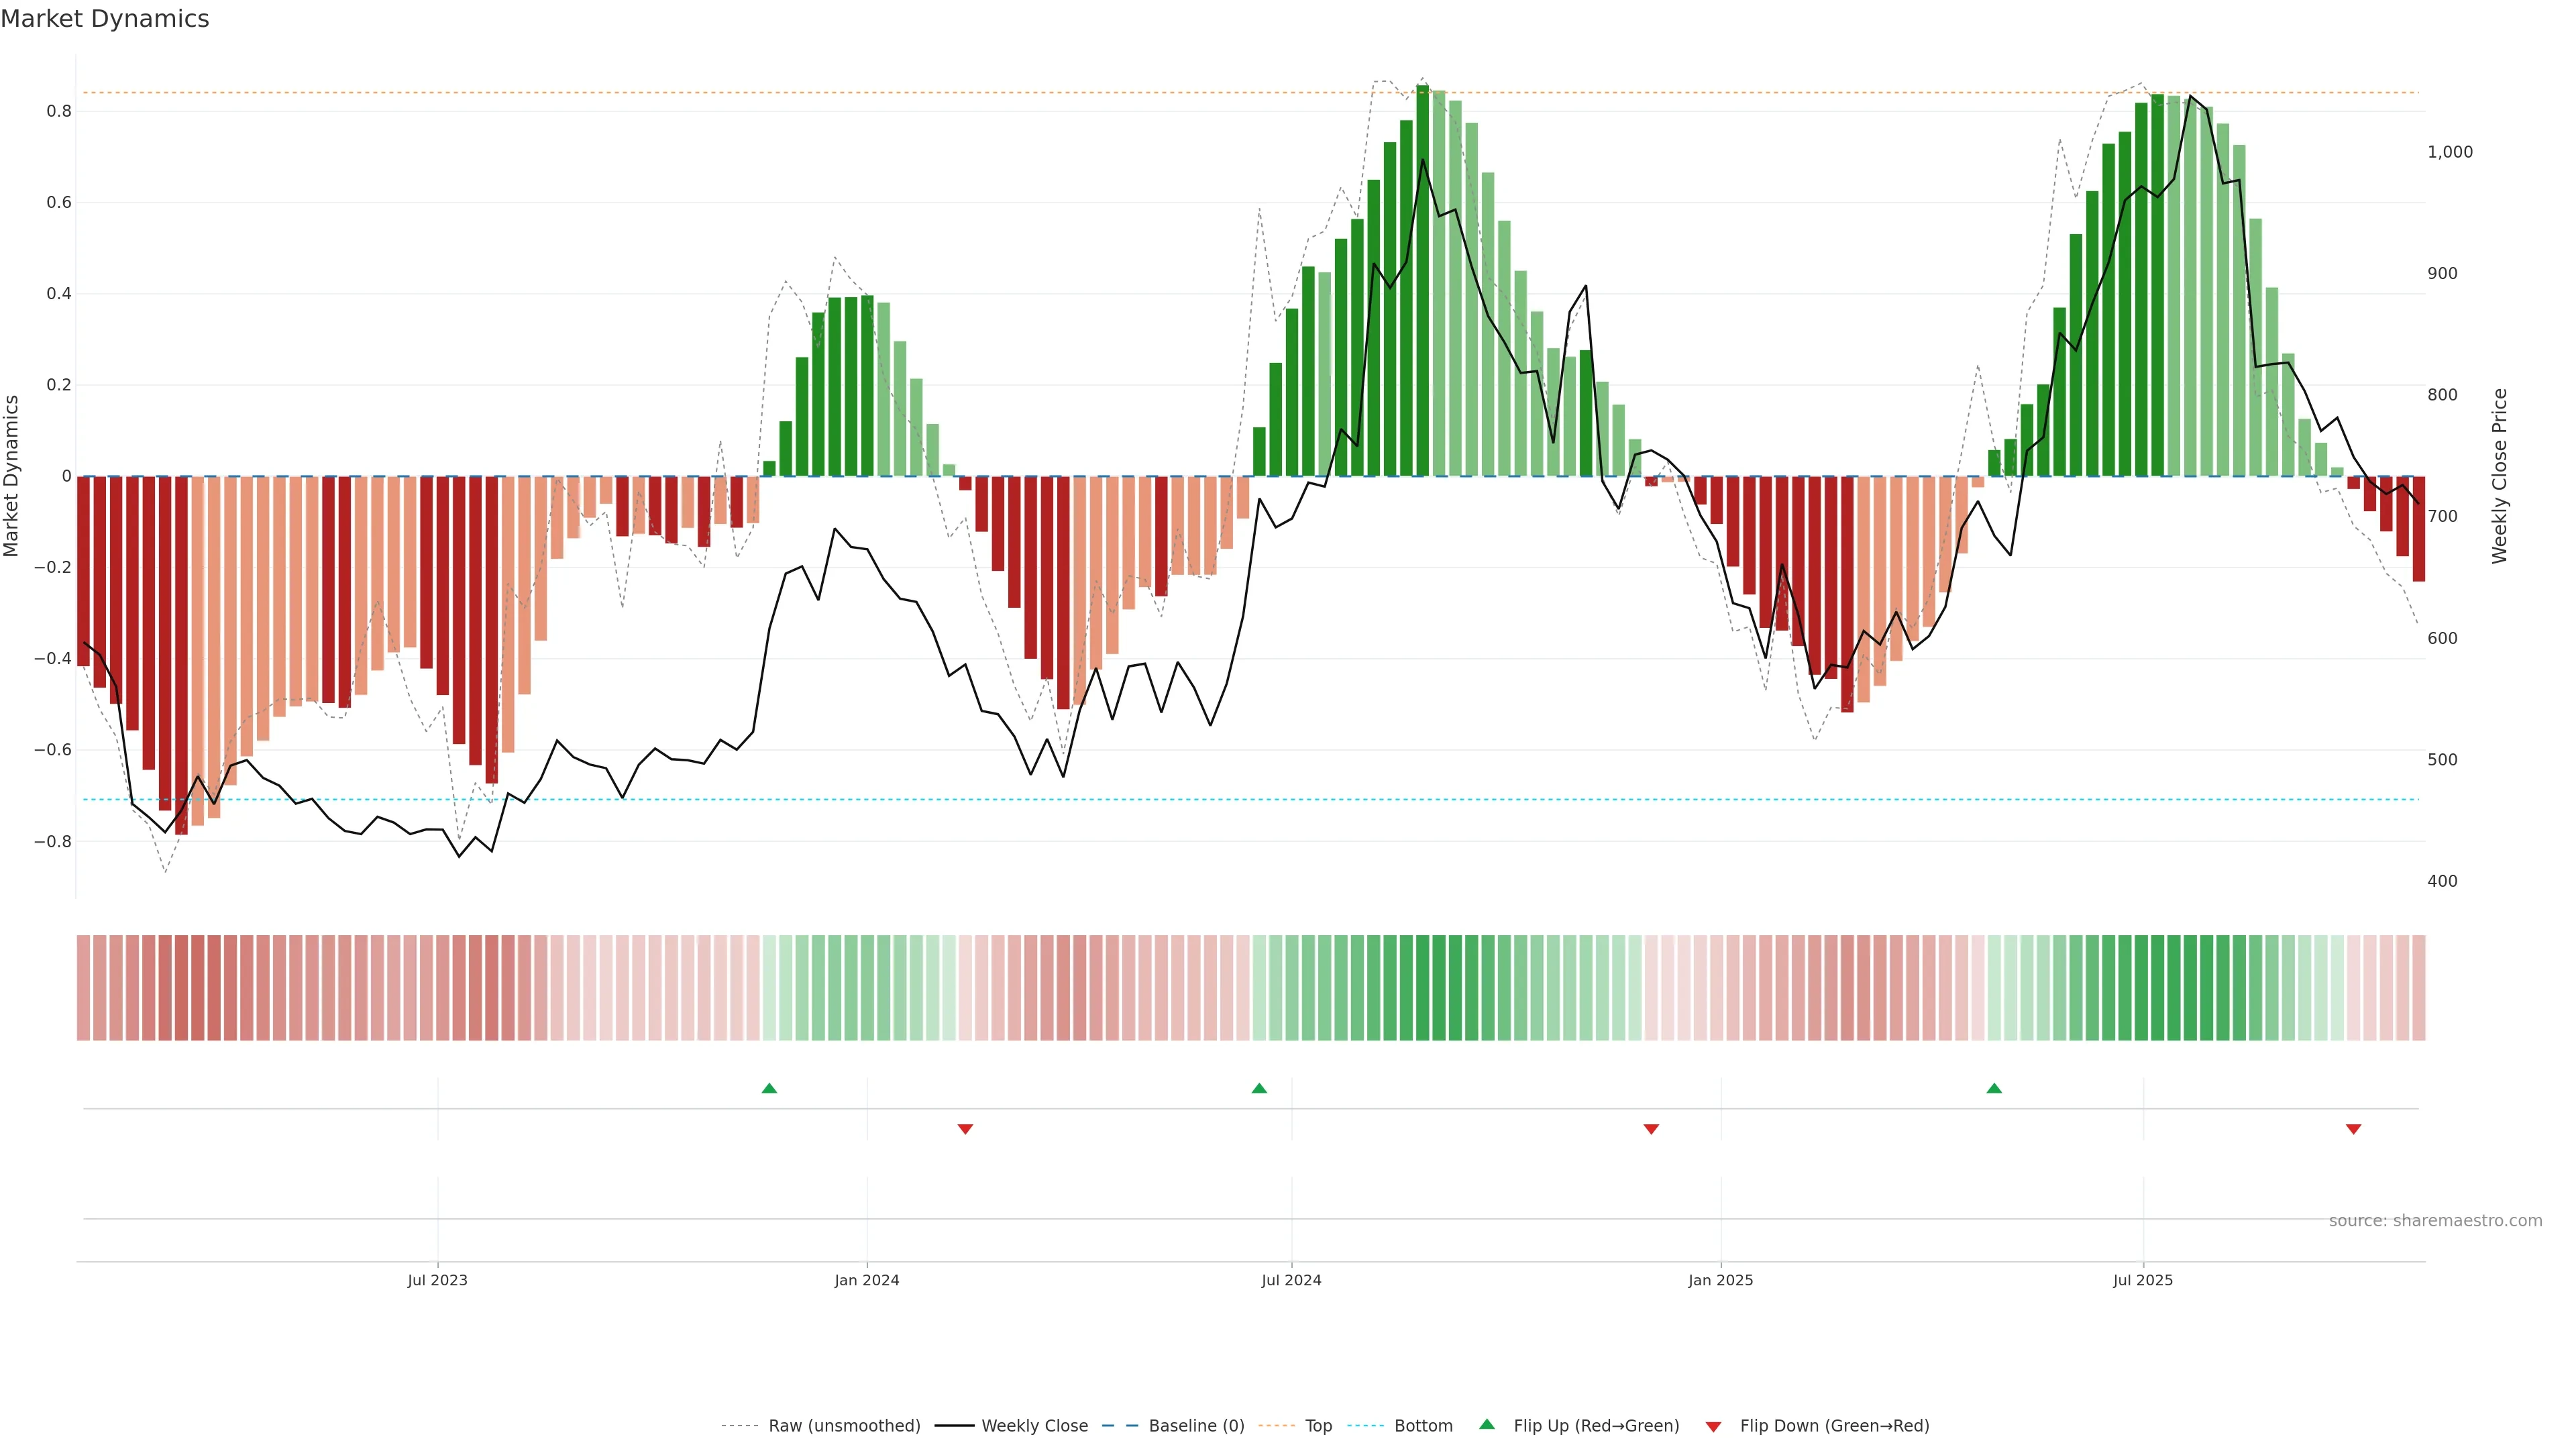Click the flip-up triangle near Jul 2024
Image resolution: width=2576 pixels, height=1449 pixels.
pyautogui.click(x=1259, y=1088)
